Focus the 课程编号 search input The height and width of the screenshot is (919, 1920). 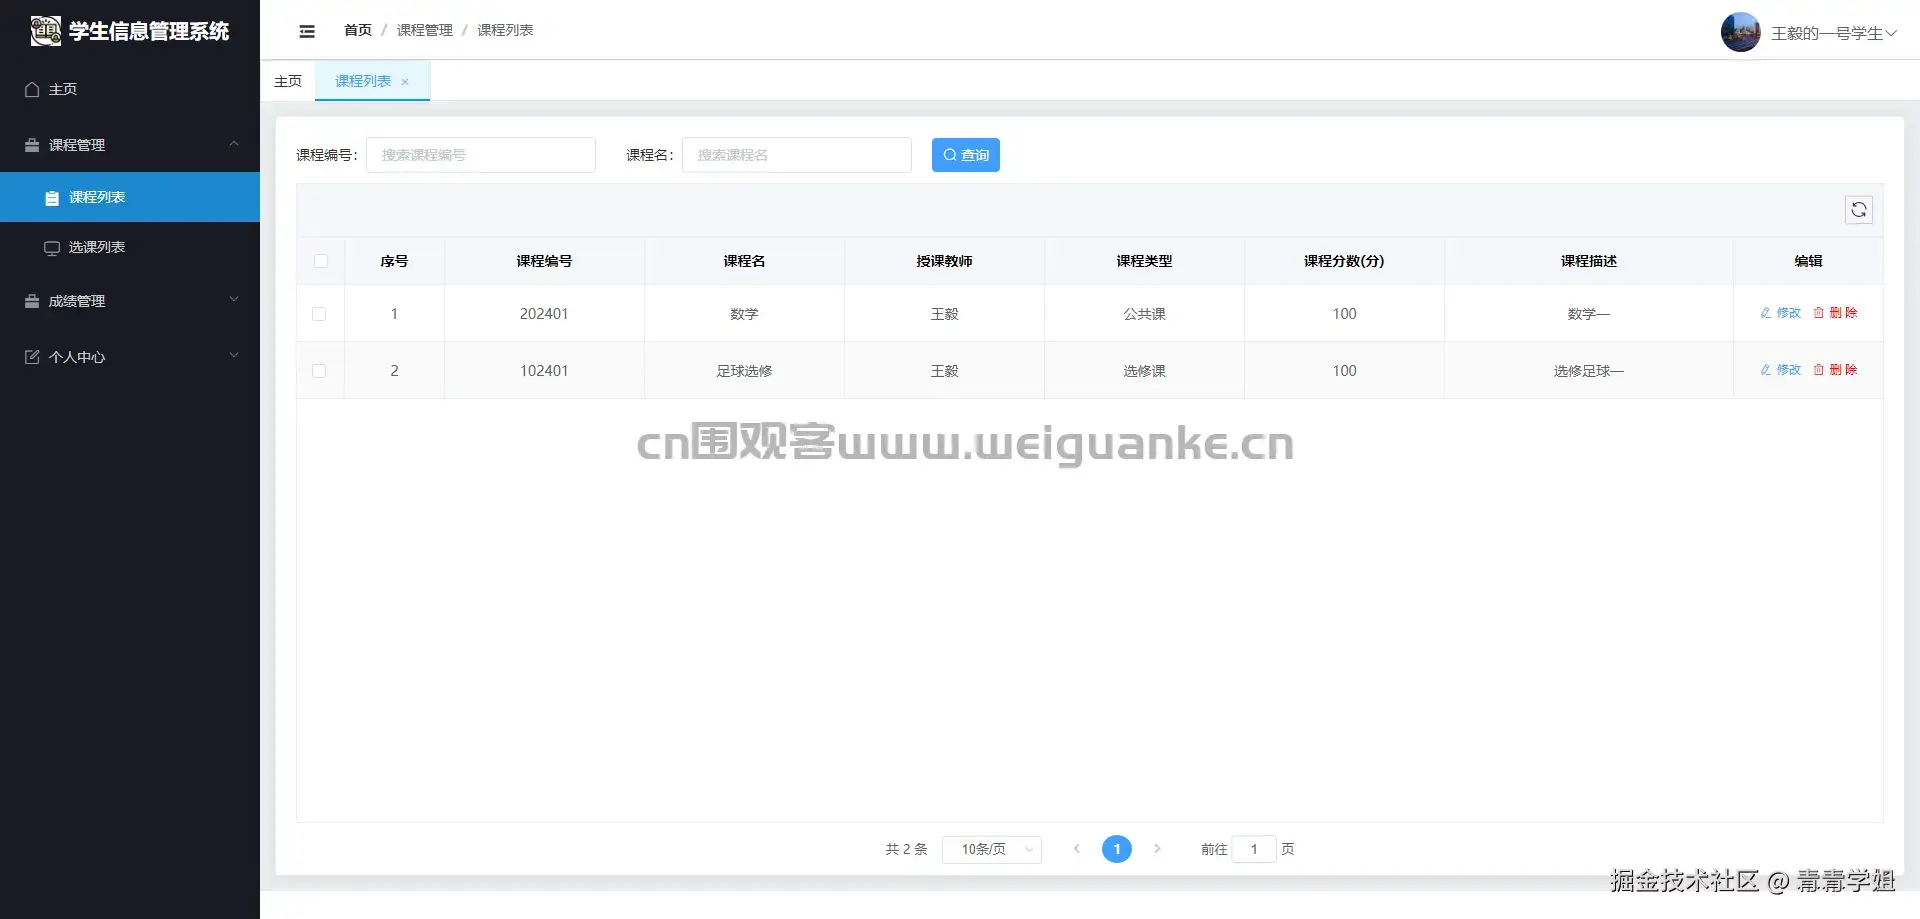[x=481, y=155]
